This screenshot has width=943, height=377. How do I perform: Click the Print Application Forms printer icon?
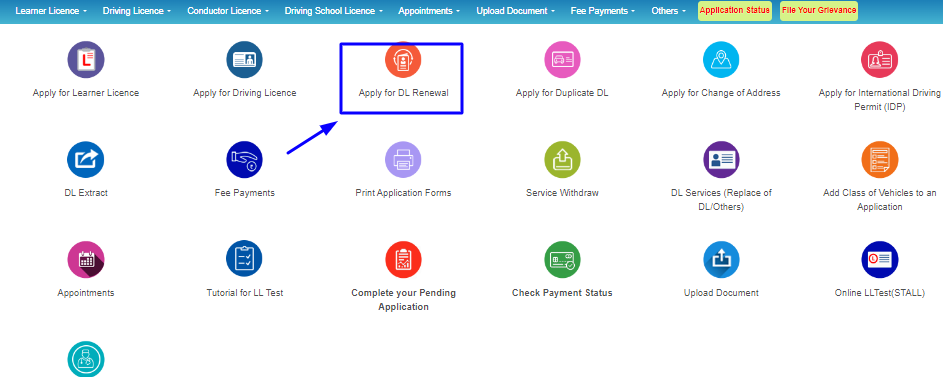(404, 159)
